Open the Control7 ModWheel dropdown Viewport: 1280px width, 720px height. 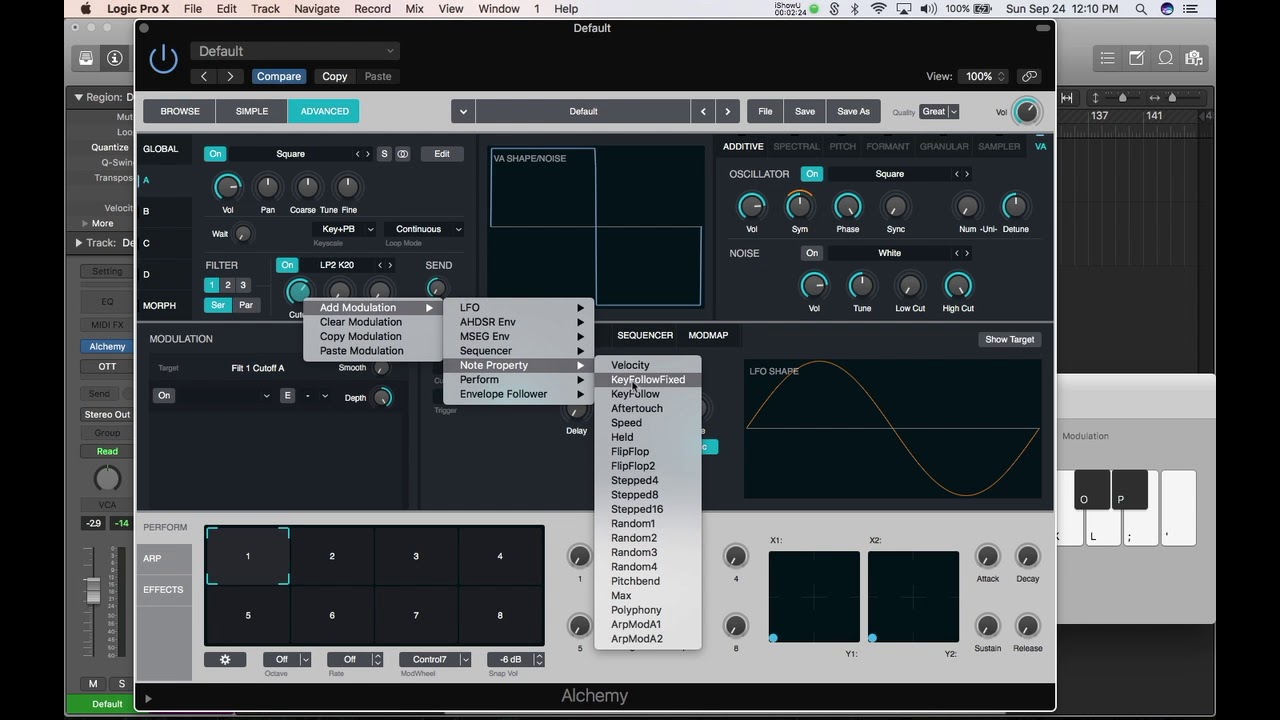tap(435, 659)
